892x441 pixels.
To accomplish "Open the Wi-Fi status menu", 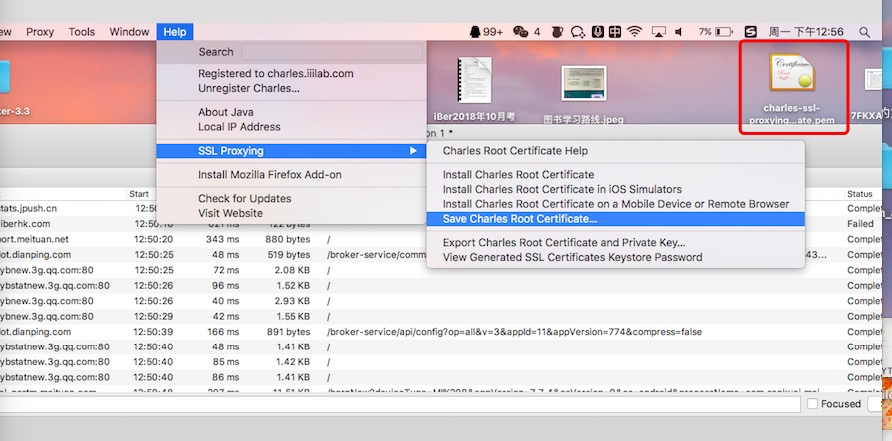I will point(635,32).
